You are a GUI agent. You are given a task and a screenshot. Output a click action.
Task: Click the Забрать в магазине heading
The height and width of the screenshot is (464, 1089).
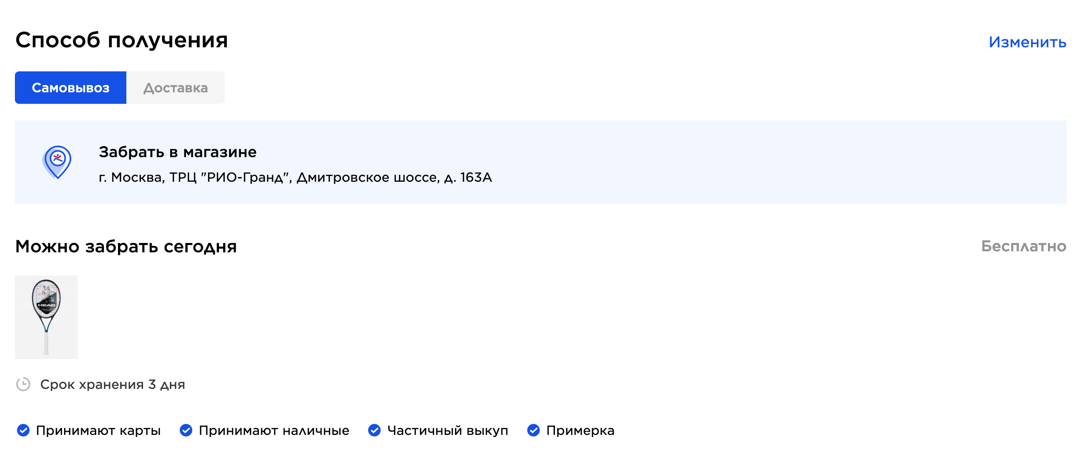[x=178, y=151]
